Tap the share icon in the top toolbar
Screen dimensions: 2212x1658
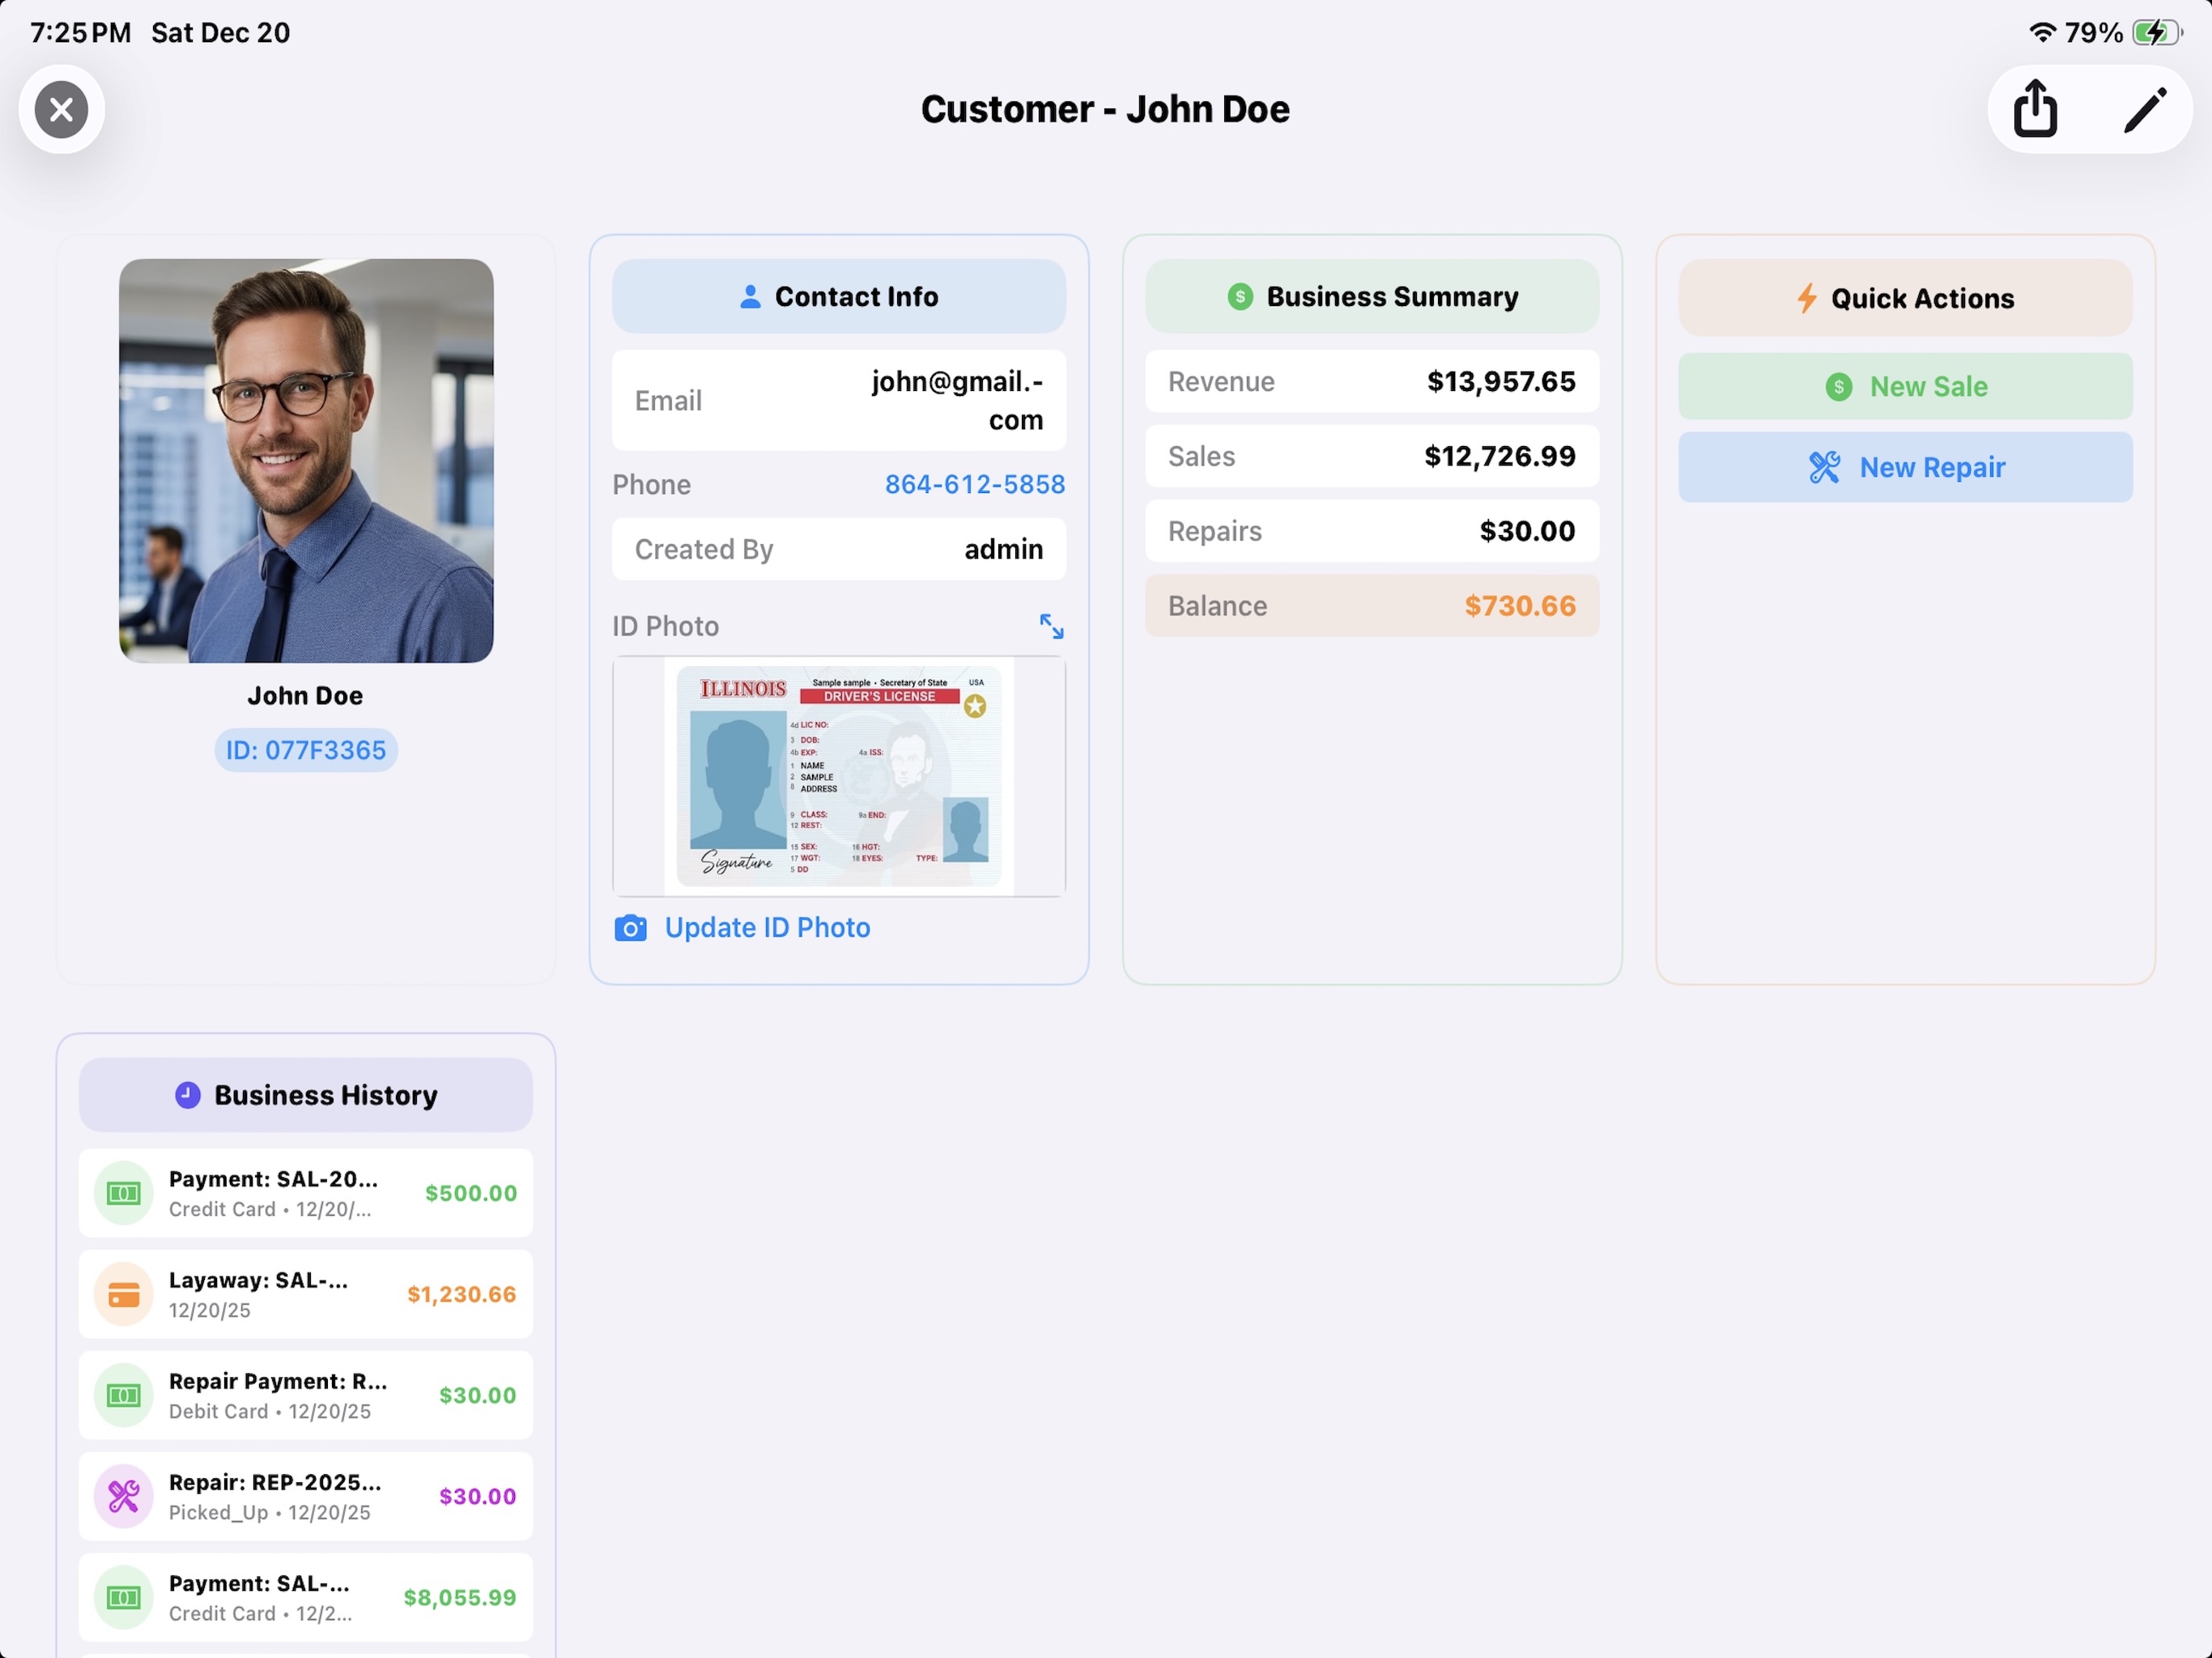click(2035, 109)
